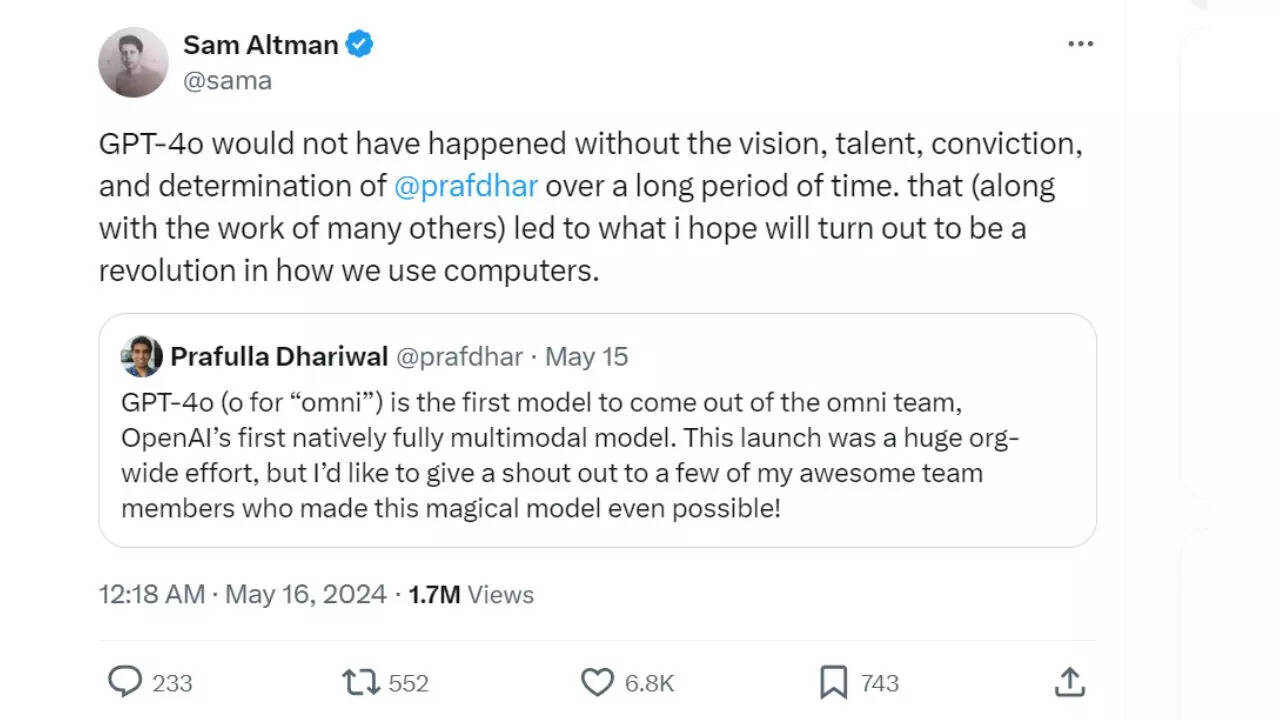Screen dimensions: 1280x720
Task: View the 1.7M Views analytics
Action: tap(471, 594)
